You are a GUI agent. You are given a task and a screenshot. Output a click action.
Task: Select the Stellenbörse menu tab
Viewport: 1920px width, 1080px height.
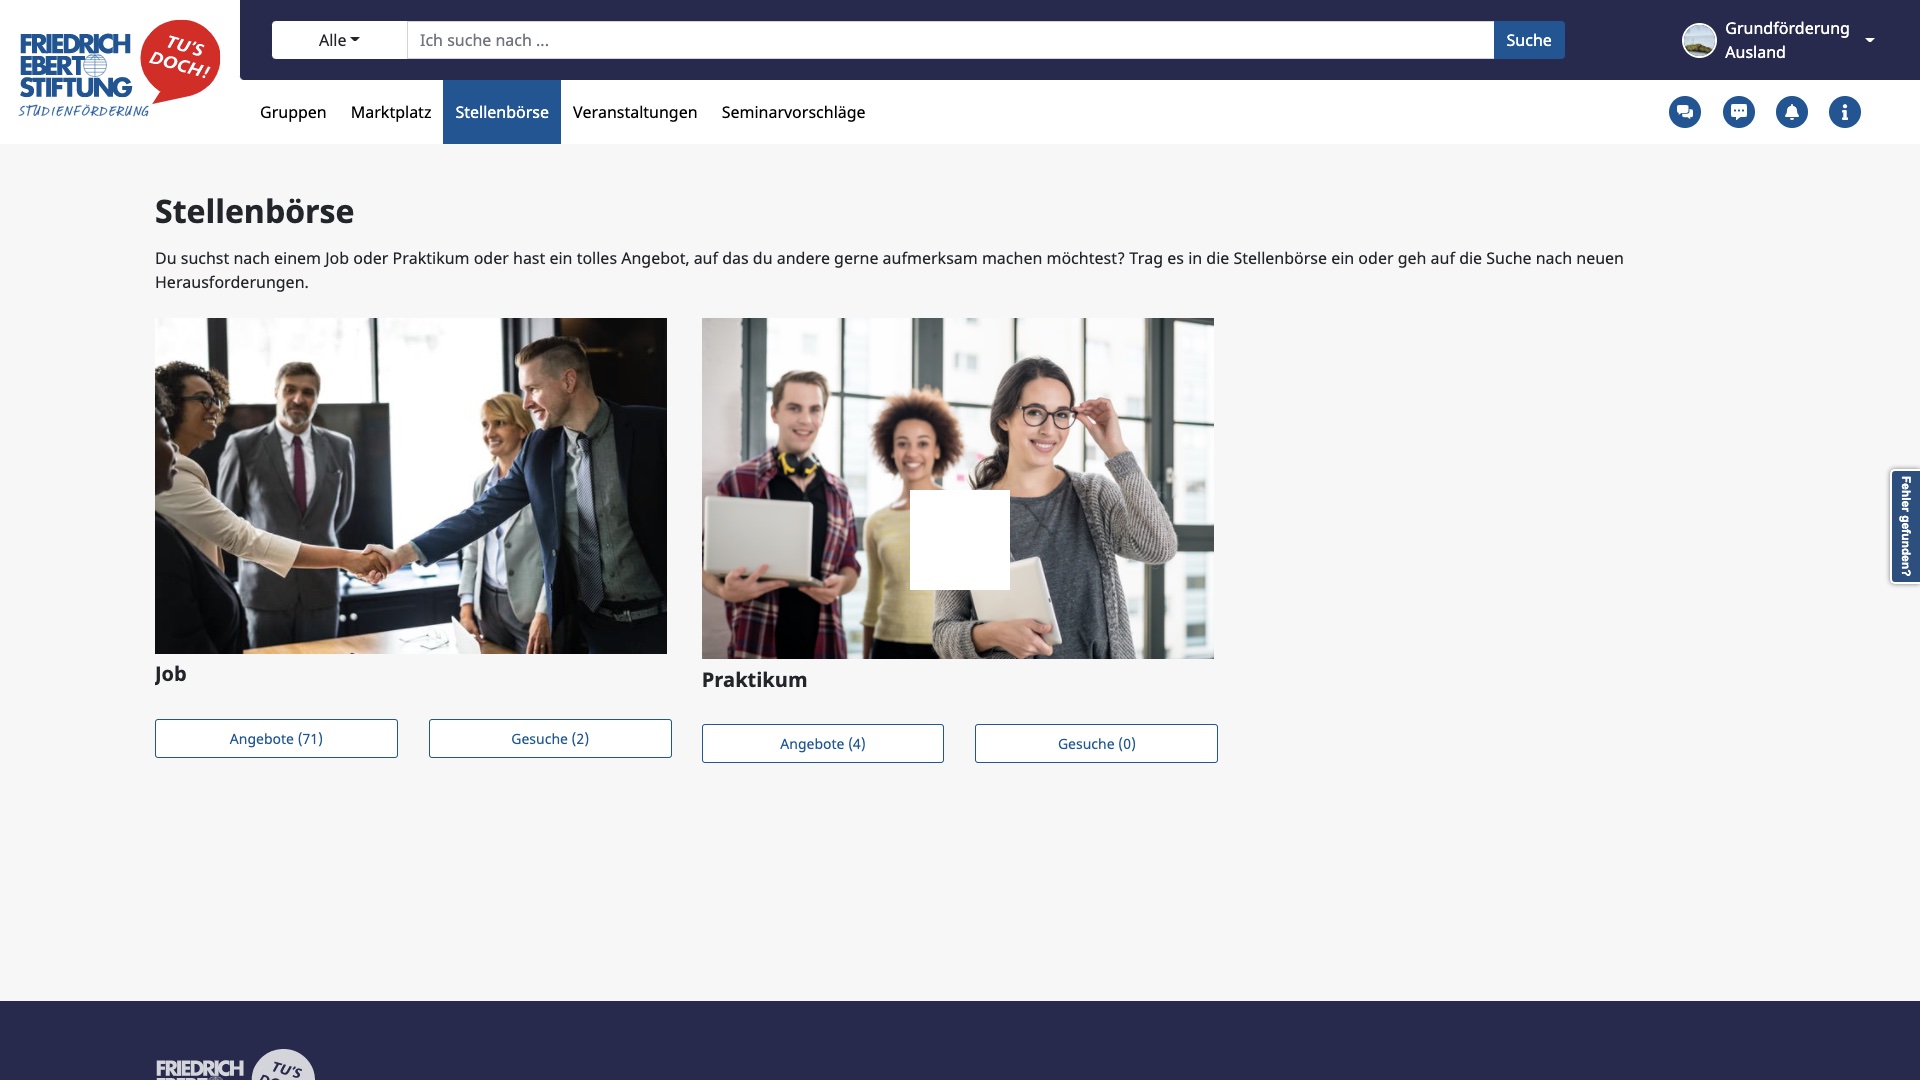pyautogui.click(x=502, y=112)
